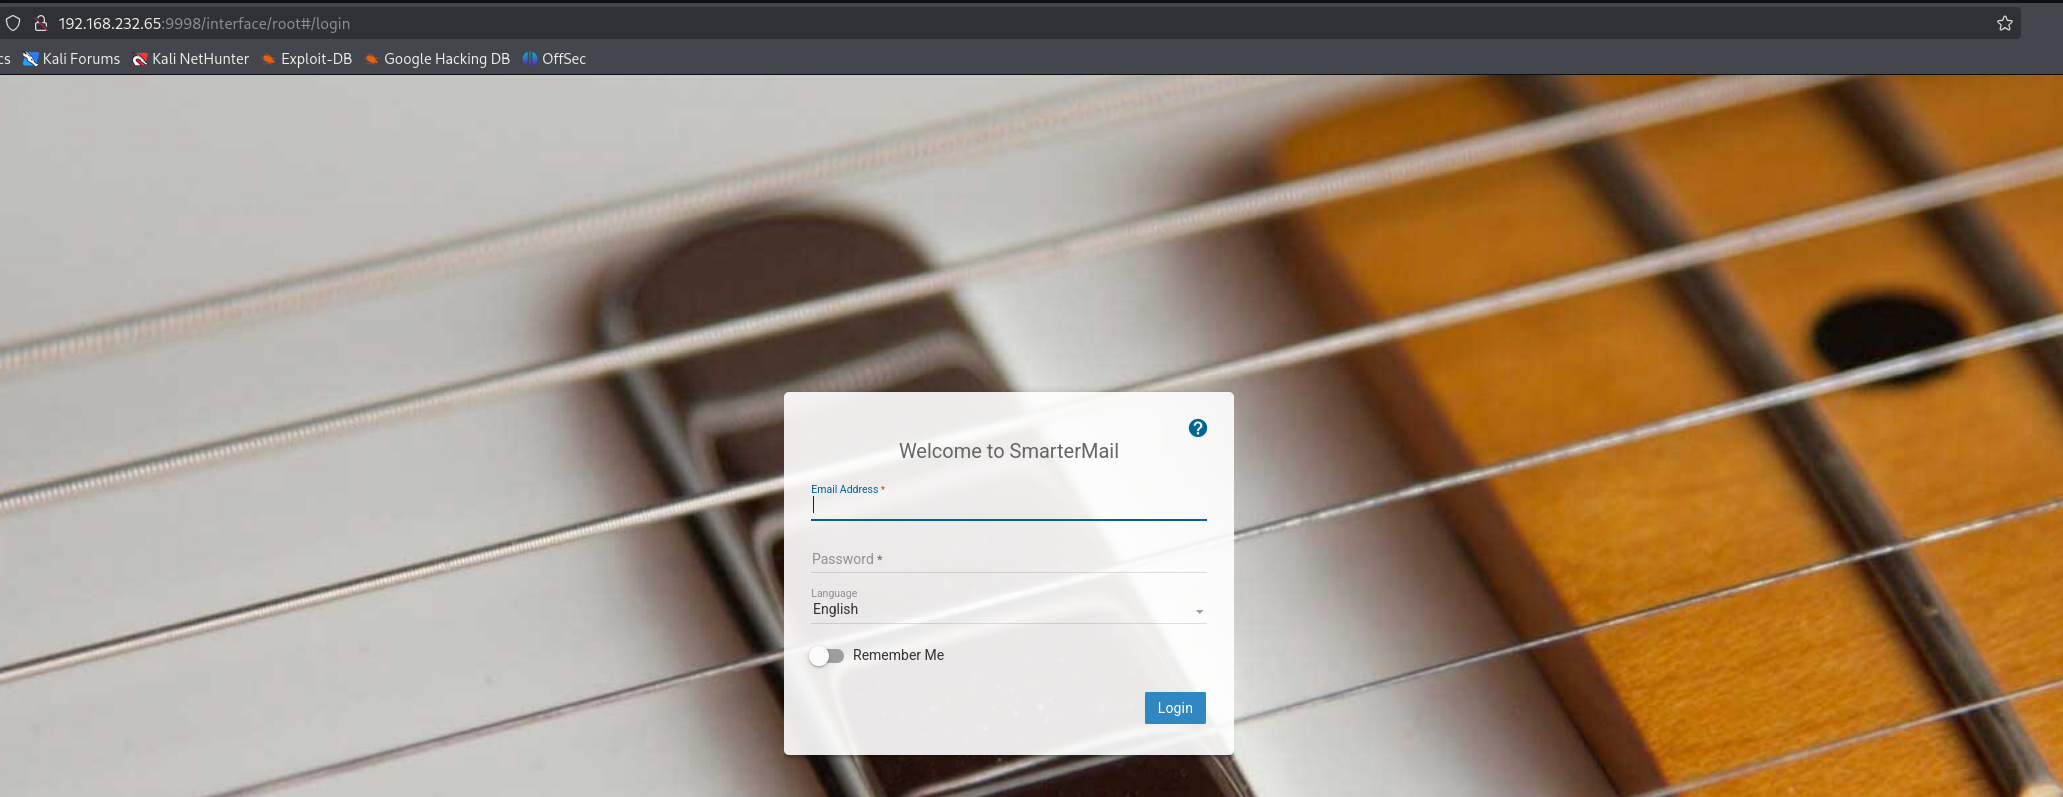Focus the Email Address field
Image resolution: width=2063 pixels, height=797 pixels.
pyautogui.click(x=1008, y=506)
